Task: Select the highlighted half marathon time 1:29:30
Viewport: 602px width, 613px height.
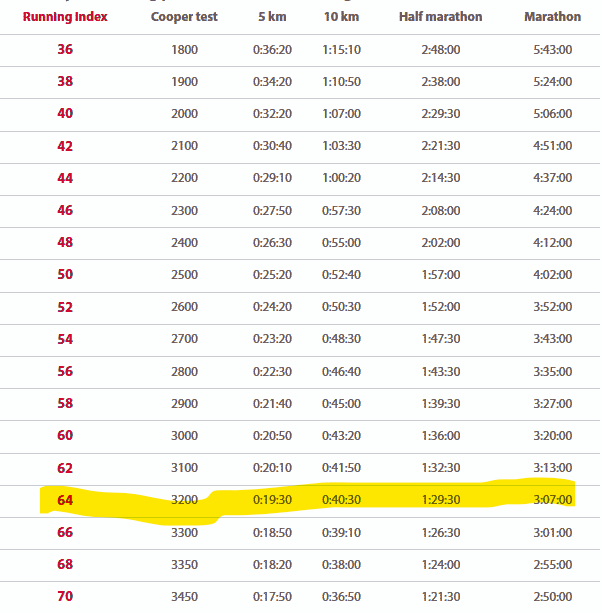Action: point(440,499)
